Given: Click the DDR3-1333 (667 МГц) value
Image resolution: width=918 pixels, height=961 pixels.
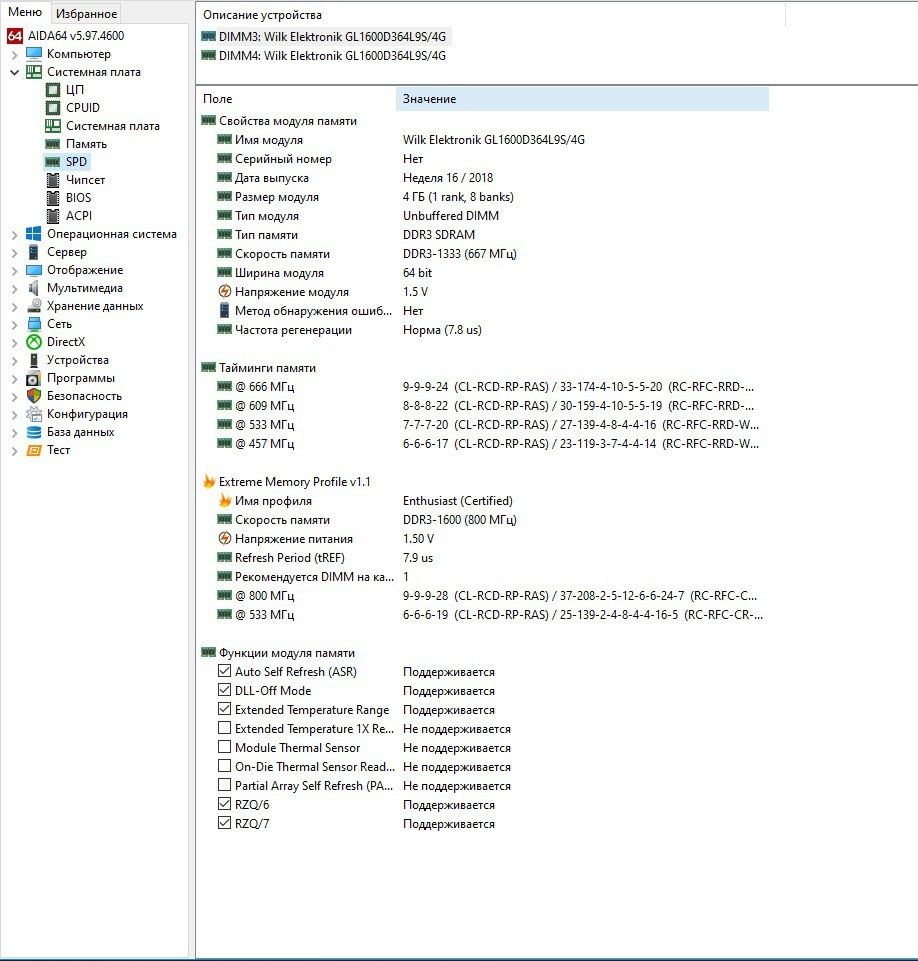Looking at the screenshot, I should pyautogui.click(x=460, y=254).
